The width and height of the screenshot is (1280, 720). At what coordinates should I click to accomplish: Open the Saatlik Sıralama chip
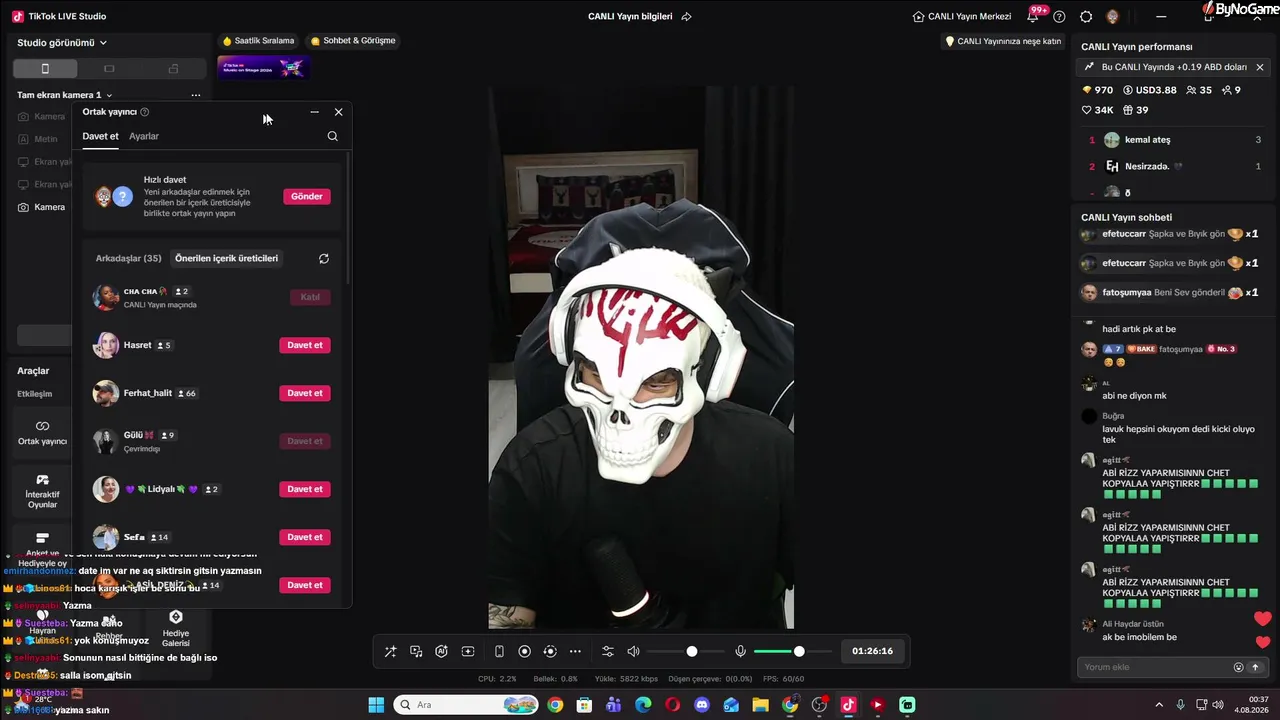pyautogui.click(x=258, y=41)
